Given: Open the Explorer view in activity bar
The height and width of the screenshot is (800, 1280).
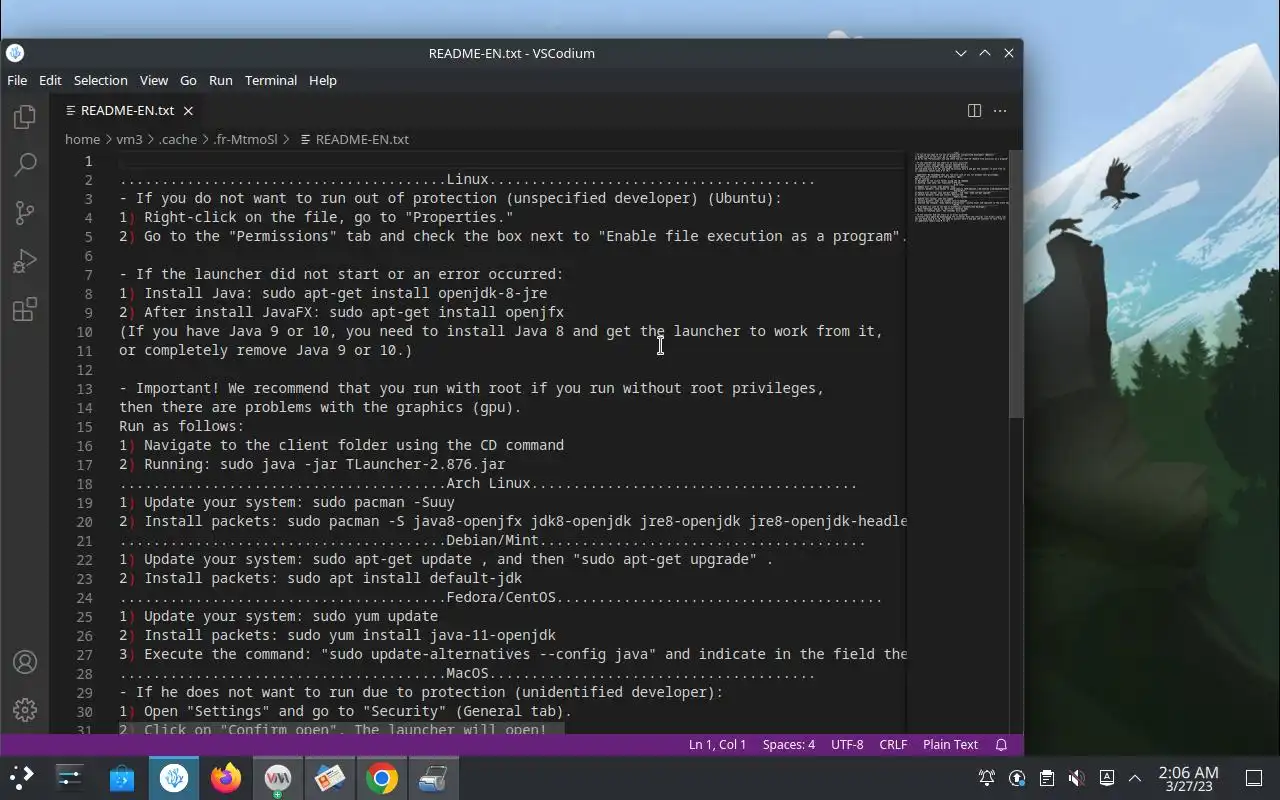Looking at the screenshot, I should [25, 117].
